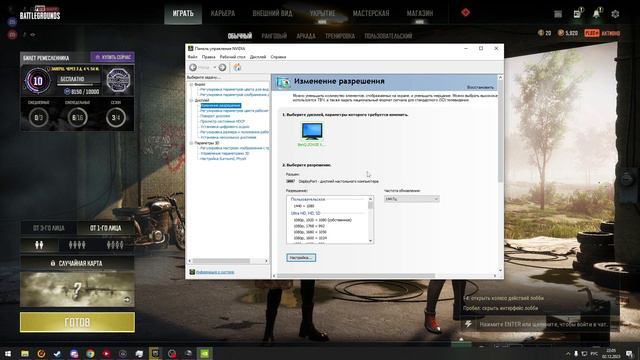Open Установка цифрового аудио tree item
Viewport: 640px width, 360px height.
point(224,127)
